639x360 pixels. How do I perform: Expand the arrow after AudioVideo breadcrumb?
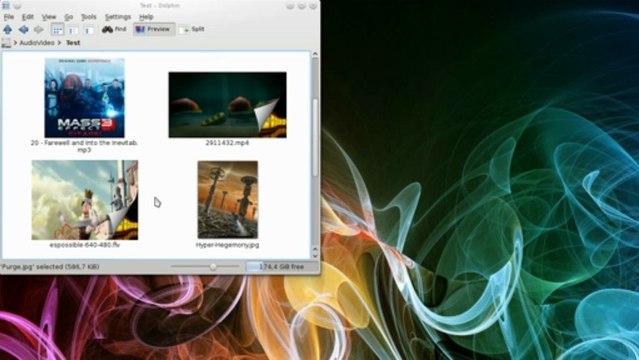click(x=59, y=42)
